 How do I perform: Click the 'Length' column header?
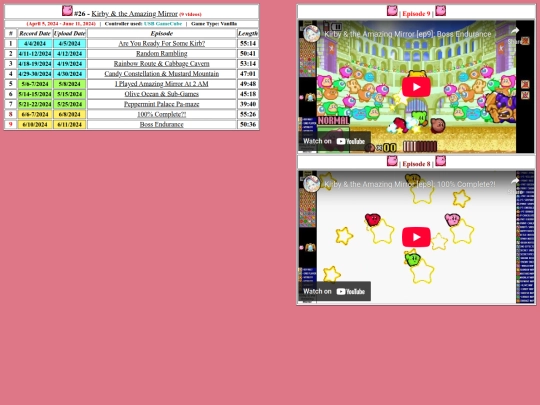(x=248, y=33)
